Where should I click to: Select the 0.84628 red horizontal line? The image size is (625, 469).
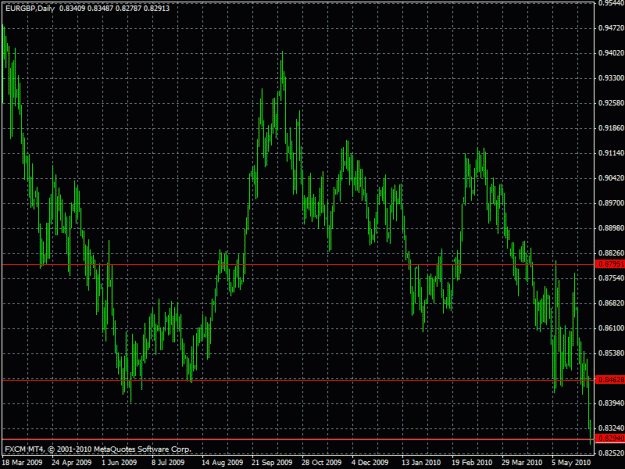298,381
